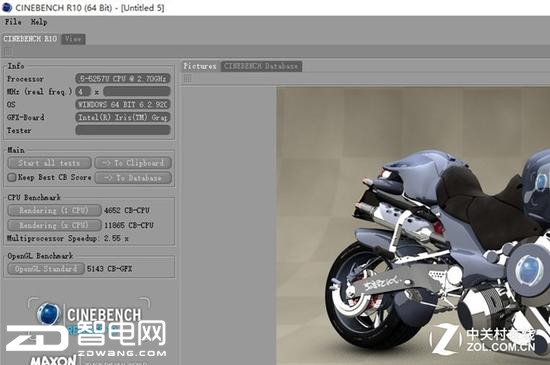Enable Keep Best CB Score checkbox

coord(12,177)
